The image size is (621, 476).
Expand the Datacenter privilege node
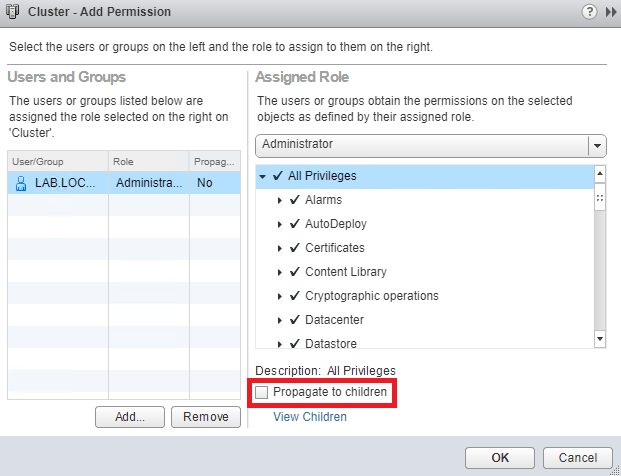tap(280, 320)
